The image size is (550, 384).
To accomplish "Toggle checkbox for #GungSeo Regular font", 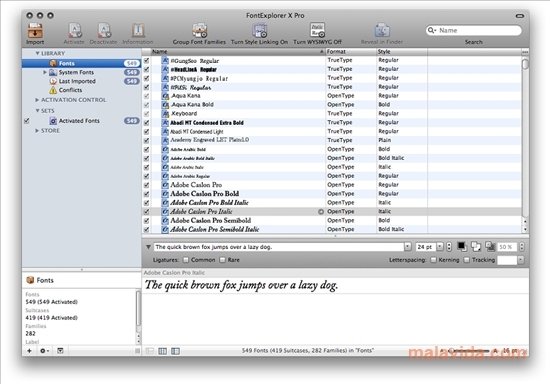I will coord(147,61).
